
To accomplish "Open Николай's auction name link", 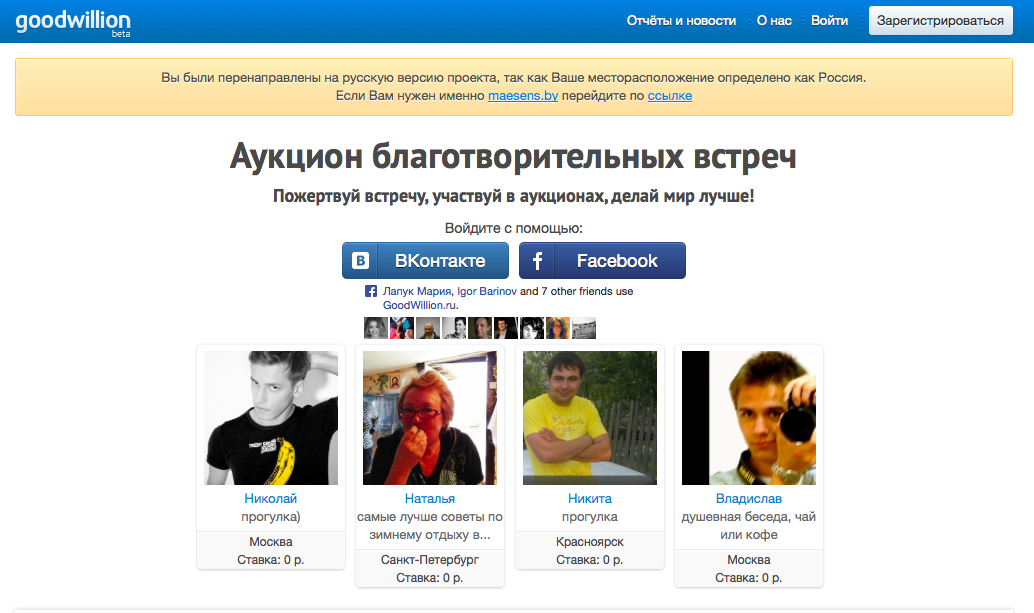I will point(270,499).
